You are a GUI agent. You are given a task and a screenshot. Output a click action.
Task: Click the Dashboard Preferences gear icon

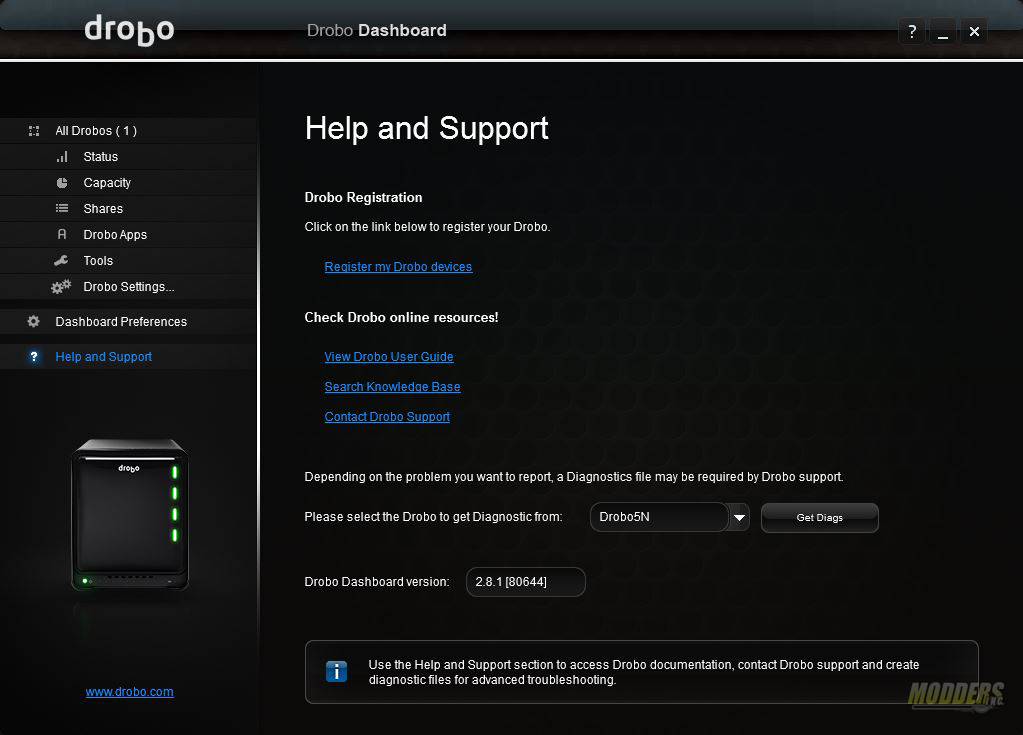pyautogui.click(x=33, y=322)
